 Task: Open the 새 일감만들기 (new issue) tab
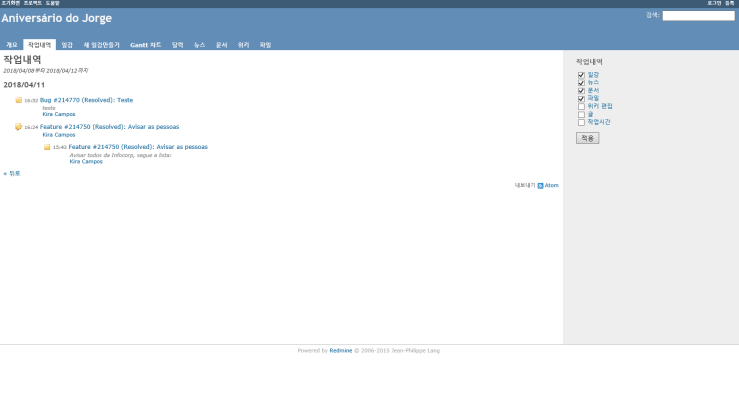tap(102, 45)
